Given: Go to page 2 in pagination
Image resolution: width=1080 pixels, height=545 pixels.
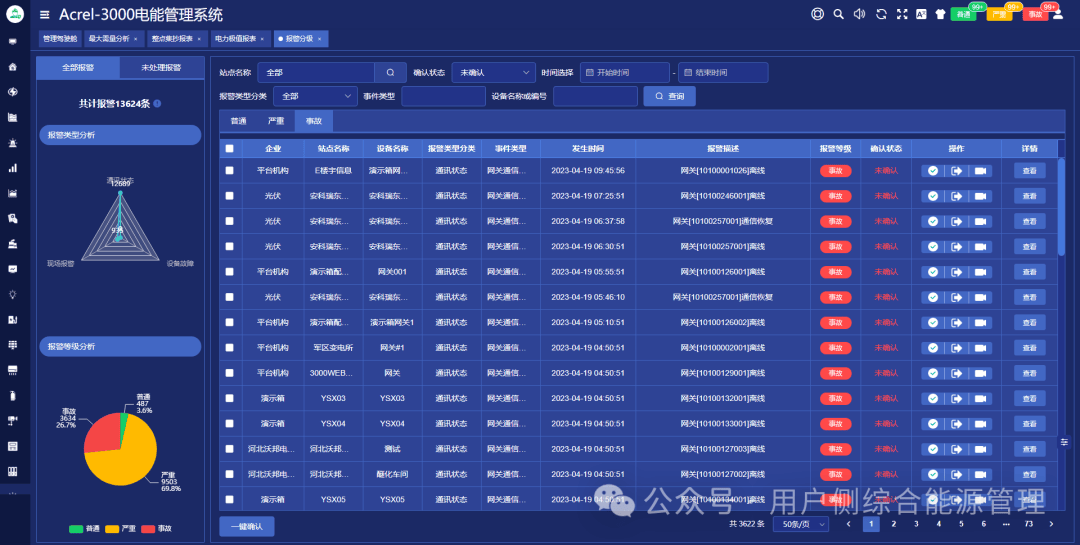Looking at the screenshot, I should click(893, 524).
